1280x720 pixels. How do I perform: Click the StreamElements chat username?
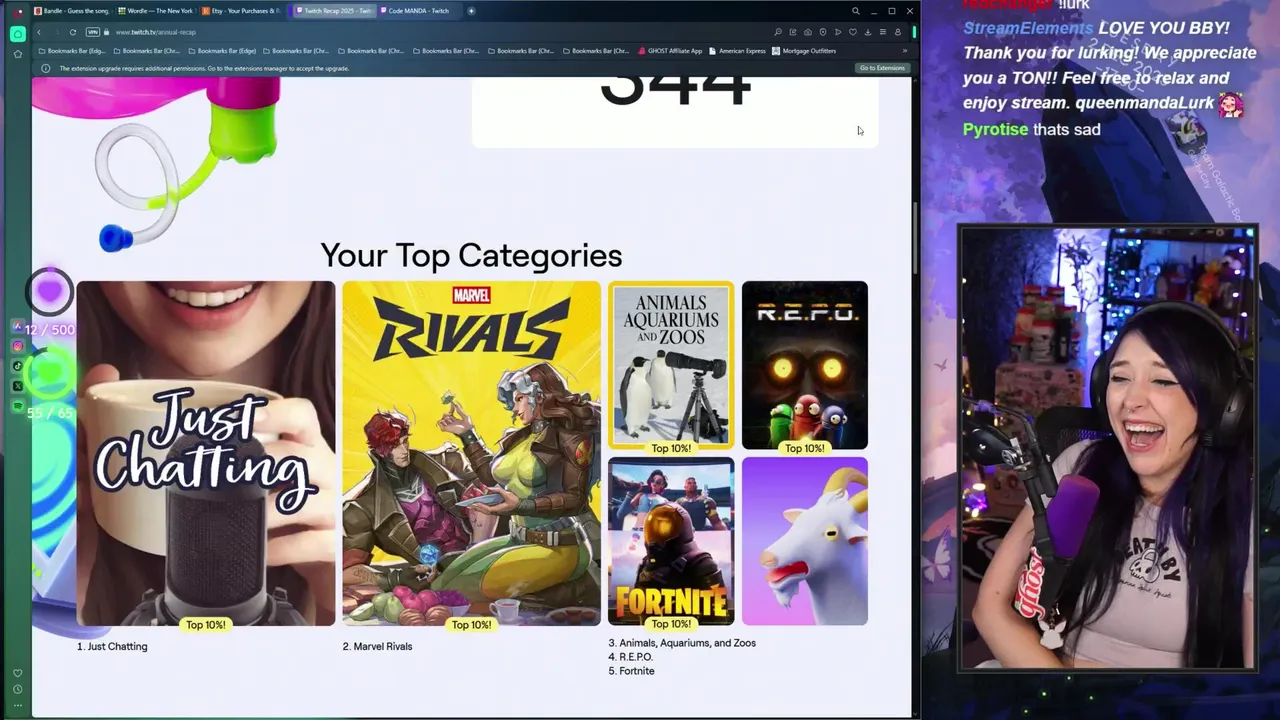tap(1028, 28)
